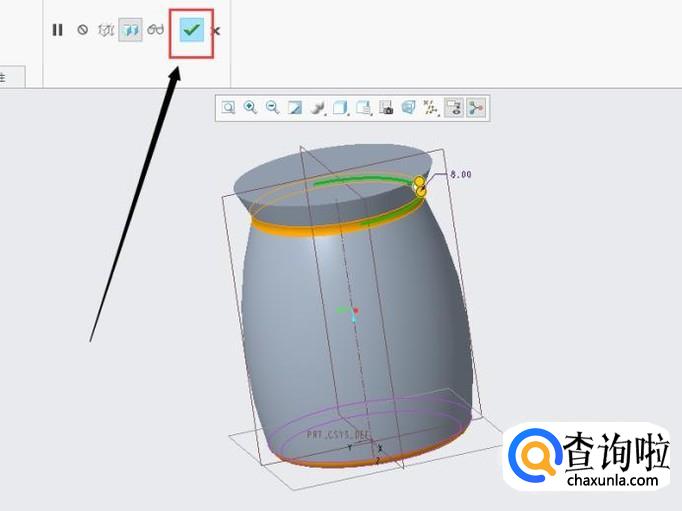The height and width of the screenshot is (511, 682).
Task: Click the Zoom In magnifier
Action: click(x=250, y=108)
